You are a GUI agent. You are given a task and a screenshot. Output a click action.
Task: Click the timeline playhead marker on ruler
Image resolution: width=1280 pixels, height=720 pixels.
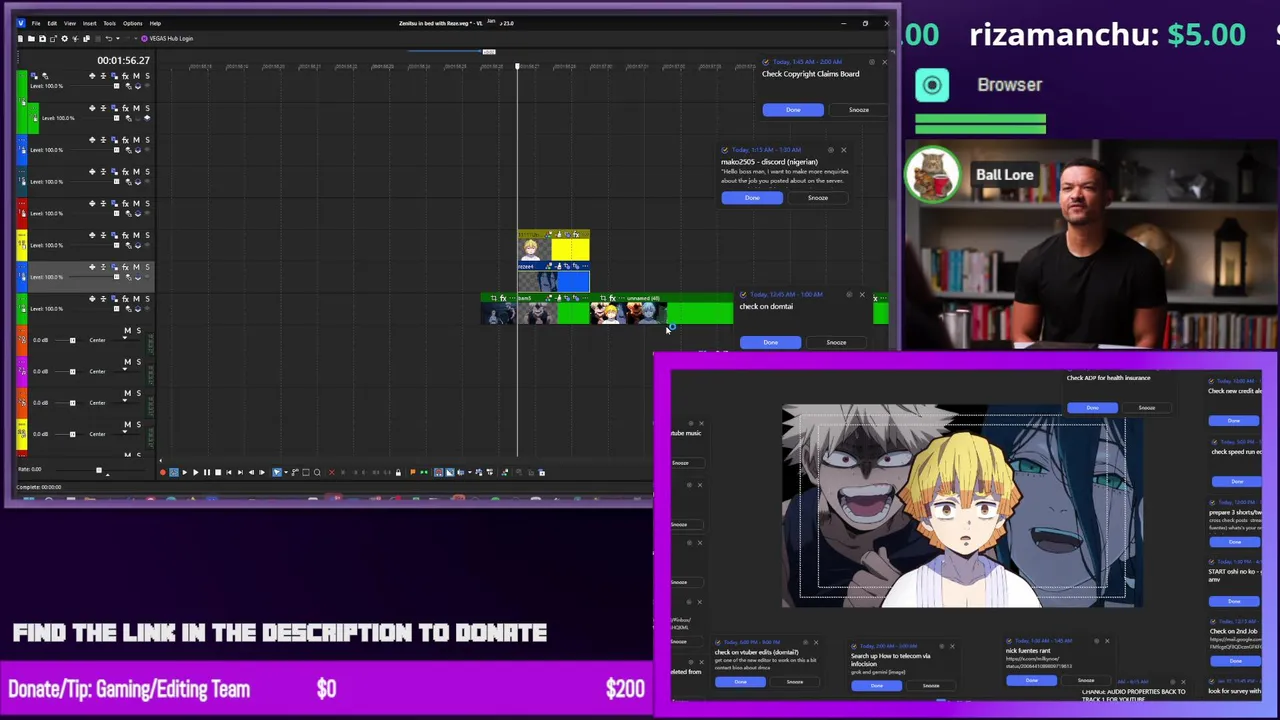[x=518, y=66]
